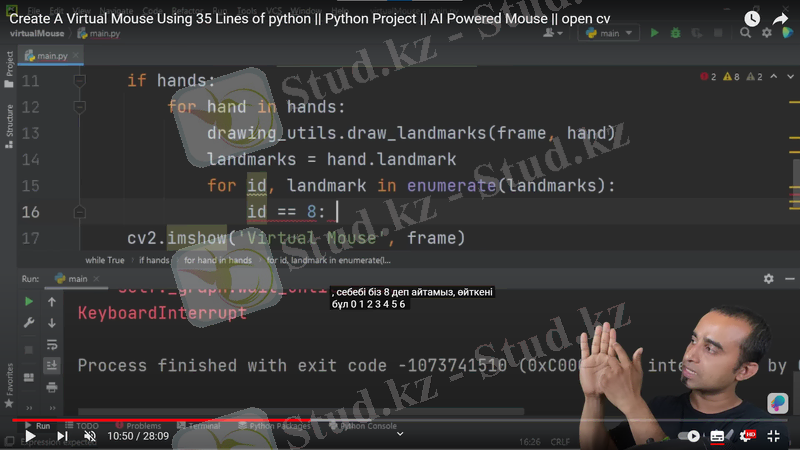The image size is (800, 450).
Task: Click the print icon in Run panel
Action: click(x=52, y=388)
